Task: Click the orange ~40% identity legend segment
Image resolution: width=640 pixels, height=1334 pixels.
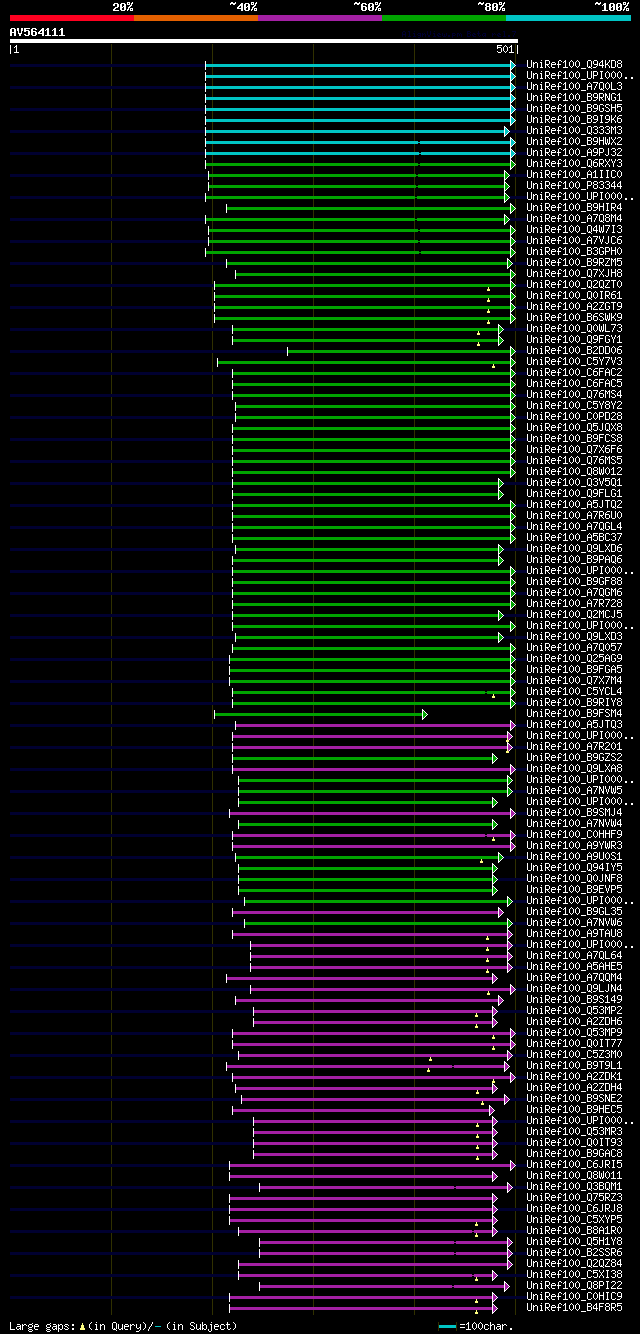Action: pyautogui.click(x=196, y=18)
